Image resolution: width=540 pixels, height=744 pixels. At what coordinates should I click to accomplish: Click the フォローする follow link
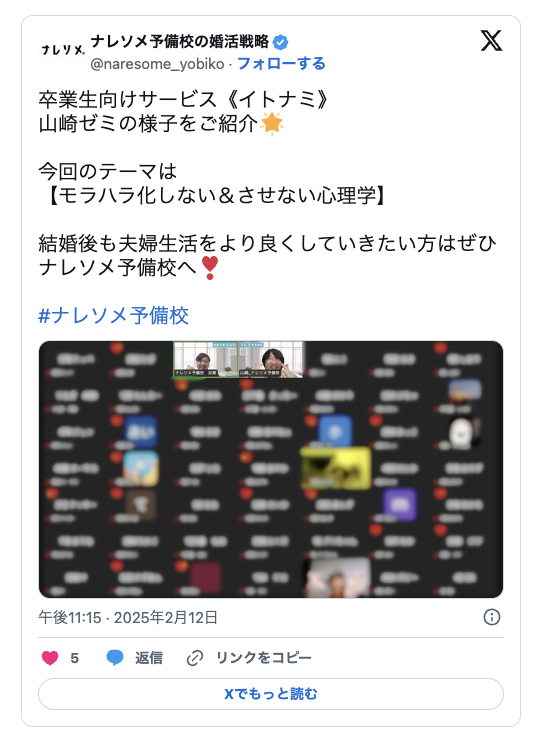pyautogui.click(x=281, y=63)
